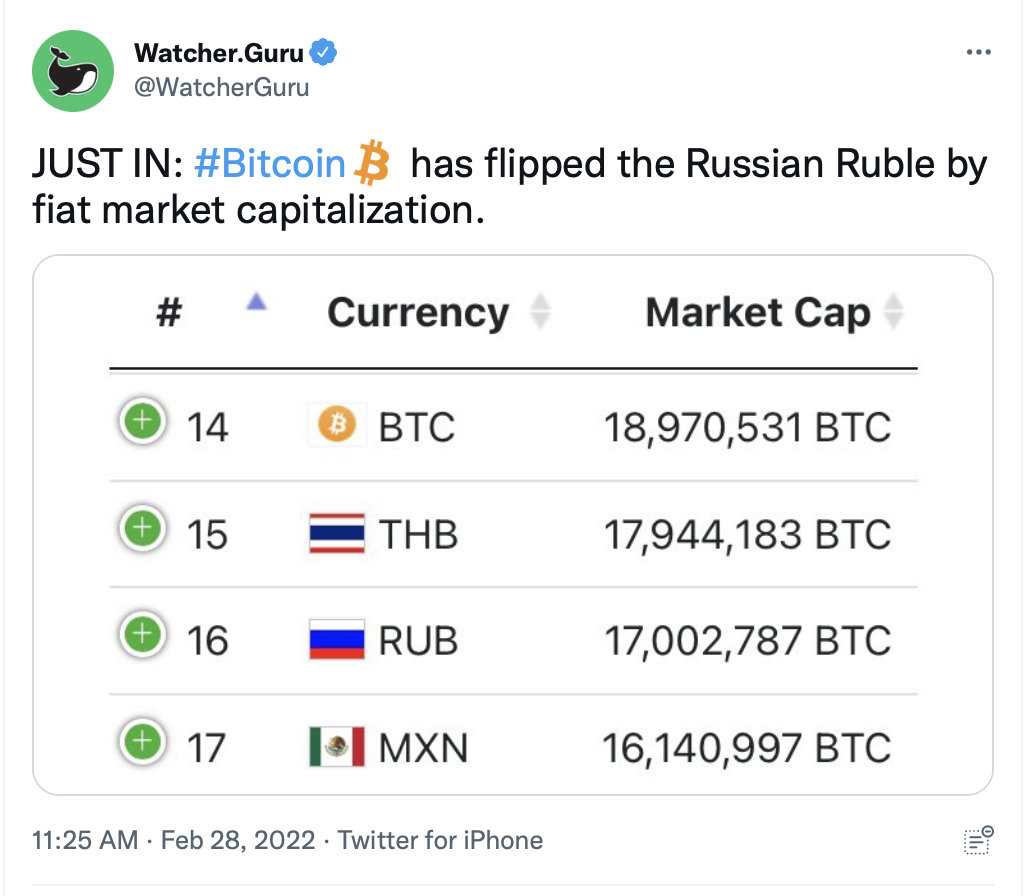Click the Twitter for iPhone source link
Screen dimensions: 1032x896
click(x=440, y=840)
